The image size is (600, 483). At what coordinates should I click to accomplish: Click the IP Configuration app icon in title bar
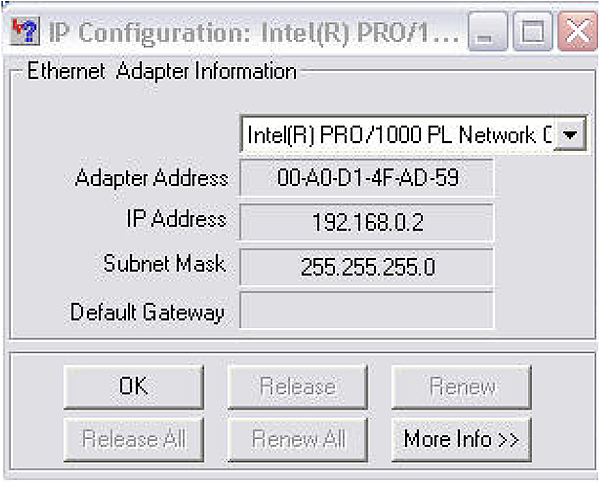25,31
